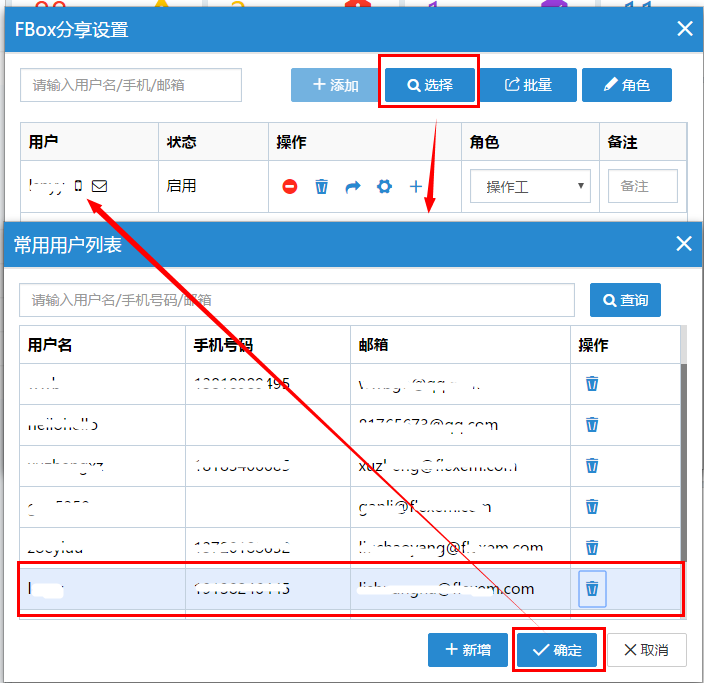Delete the first user in the common list
Viewport: 704px width, 683px height.
pyautogui.click(x=592, y=383)
